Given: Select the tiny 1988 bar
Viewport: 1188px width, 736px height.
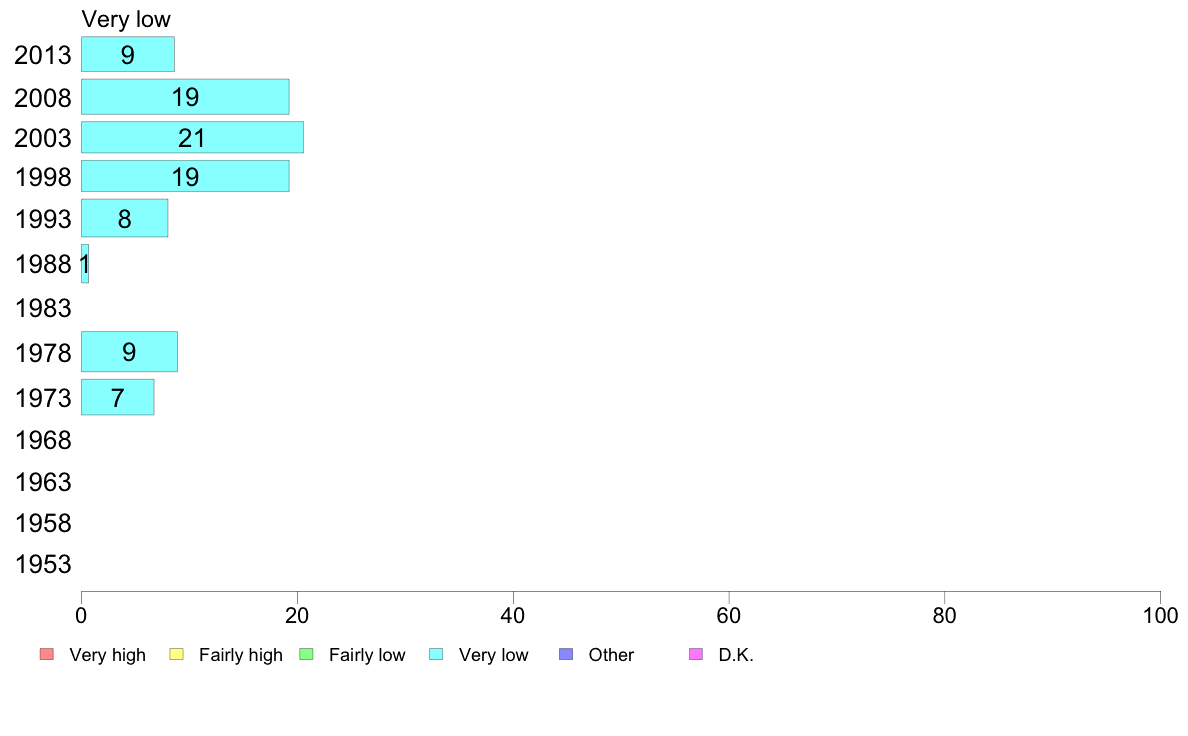Looking at the screenshot, I should pyautogui.click(x=85, y=264).
